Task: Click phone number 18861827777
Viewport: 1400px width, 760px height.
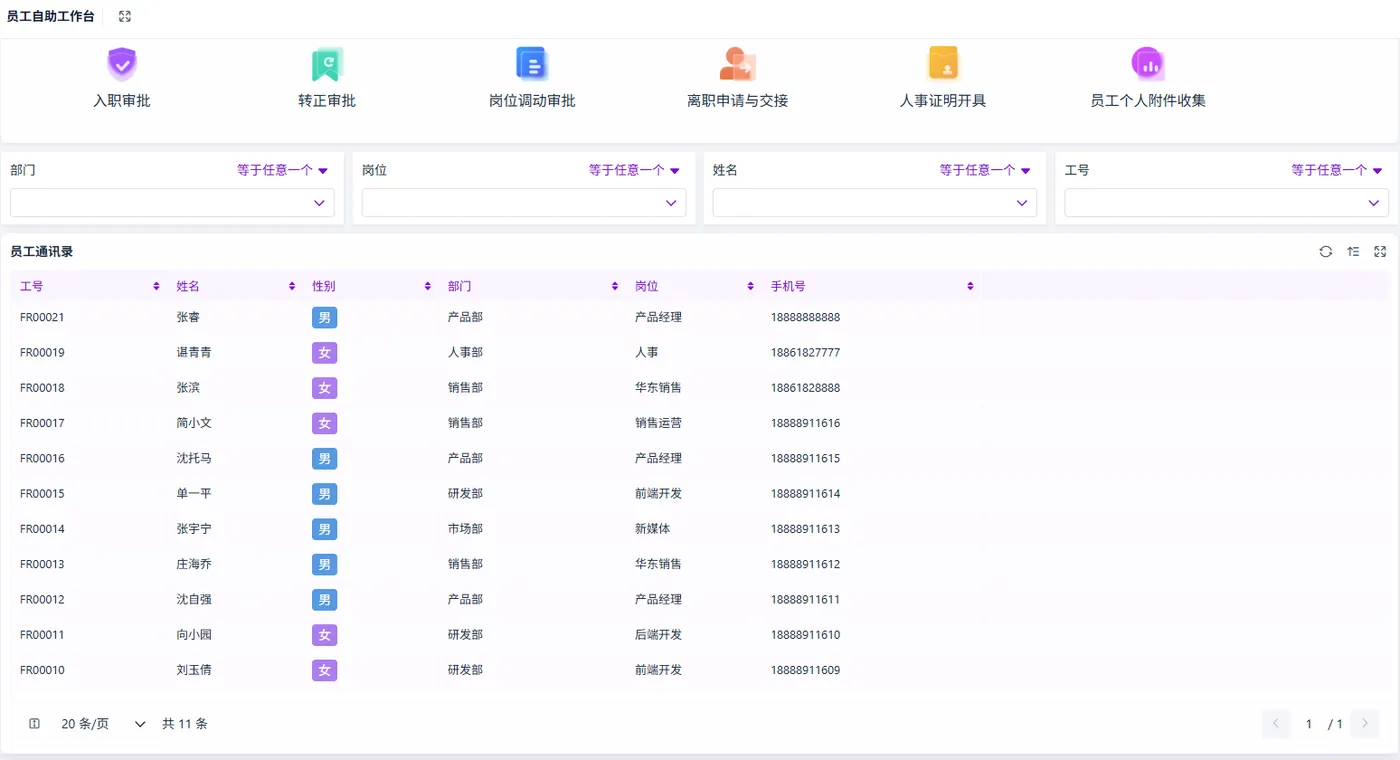Action: [805, 353]
